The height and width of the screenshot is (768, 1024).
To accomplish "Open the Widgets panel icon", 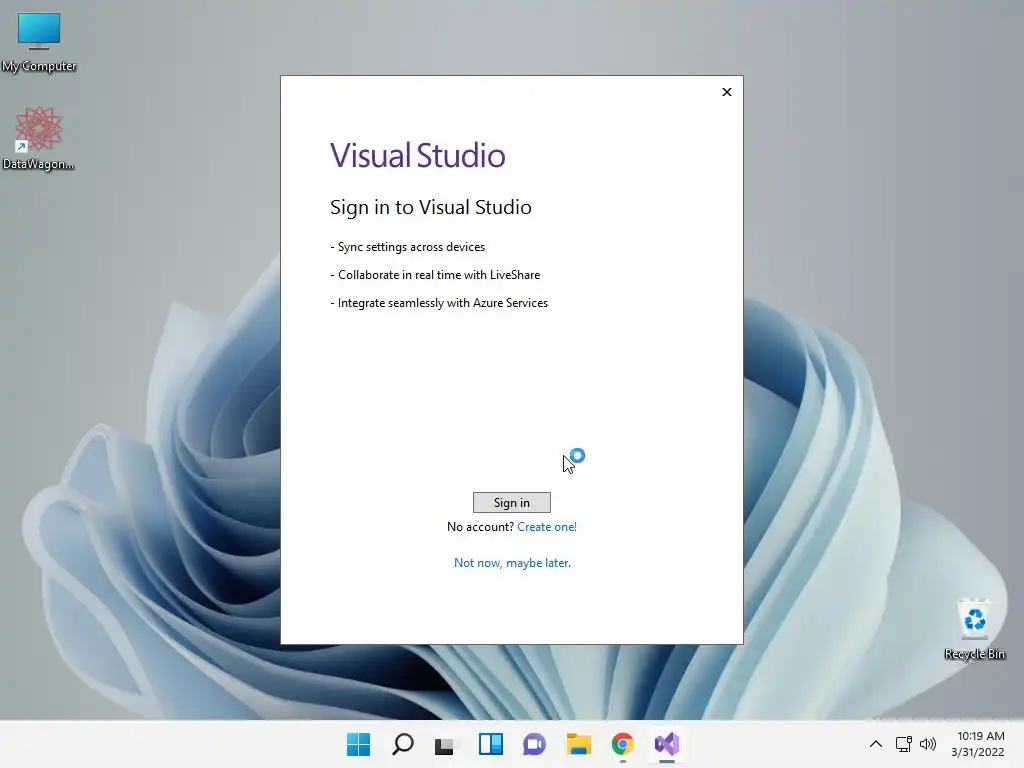I will click(x=490, y=744).
